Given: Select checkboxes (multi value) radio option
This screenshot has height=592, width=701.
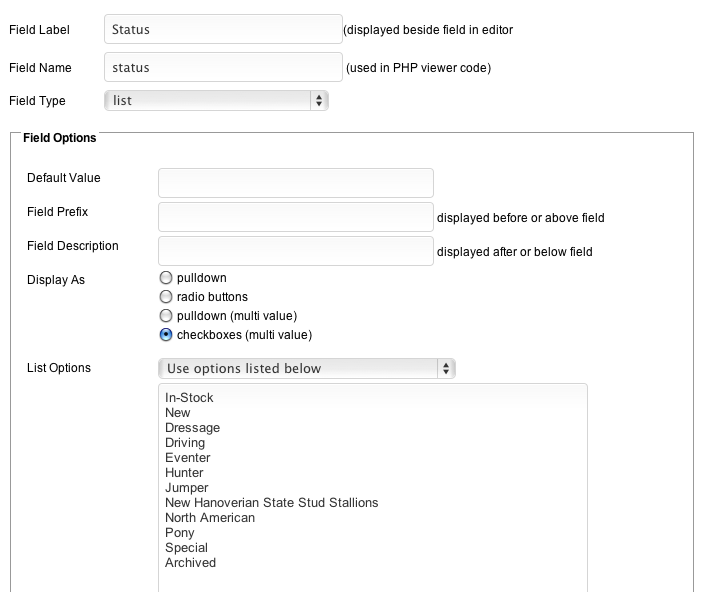Looking at the screenshot, I should (166, 335).
